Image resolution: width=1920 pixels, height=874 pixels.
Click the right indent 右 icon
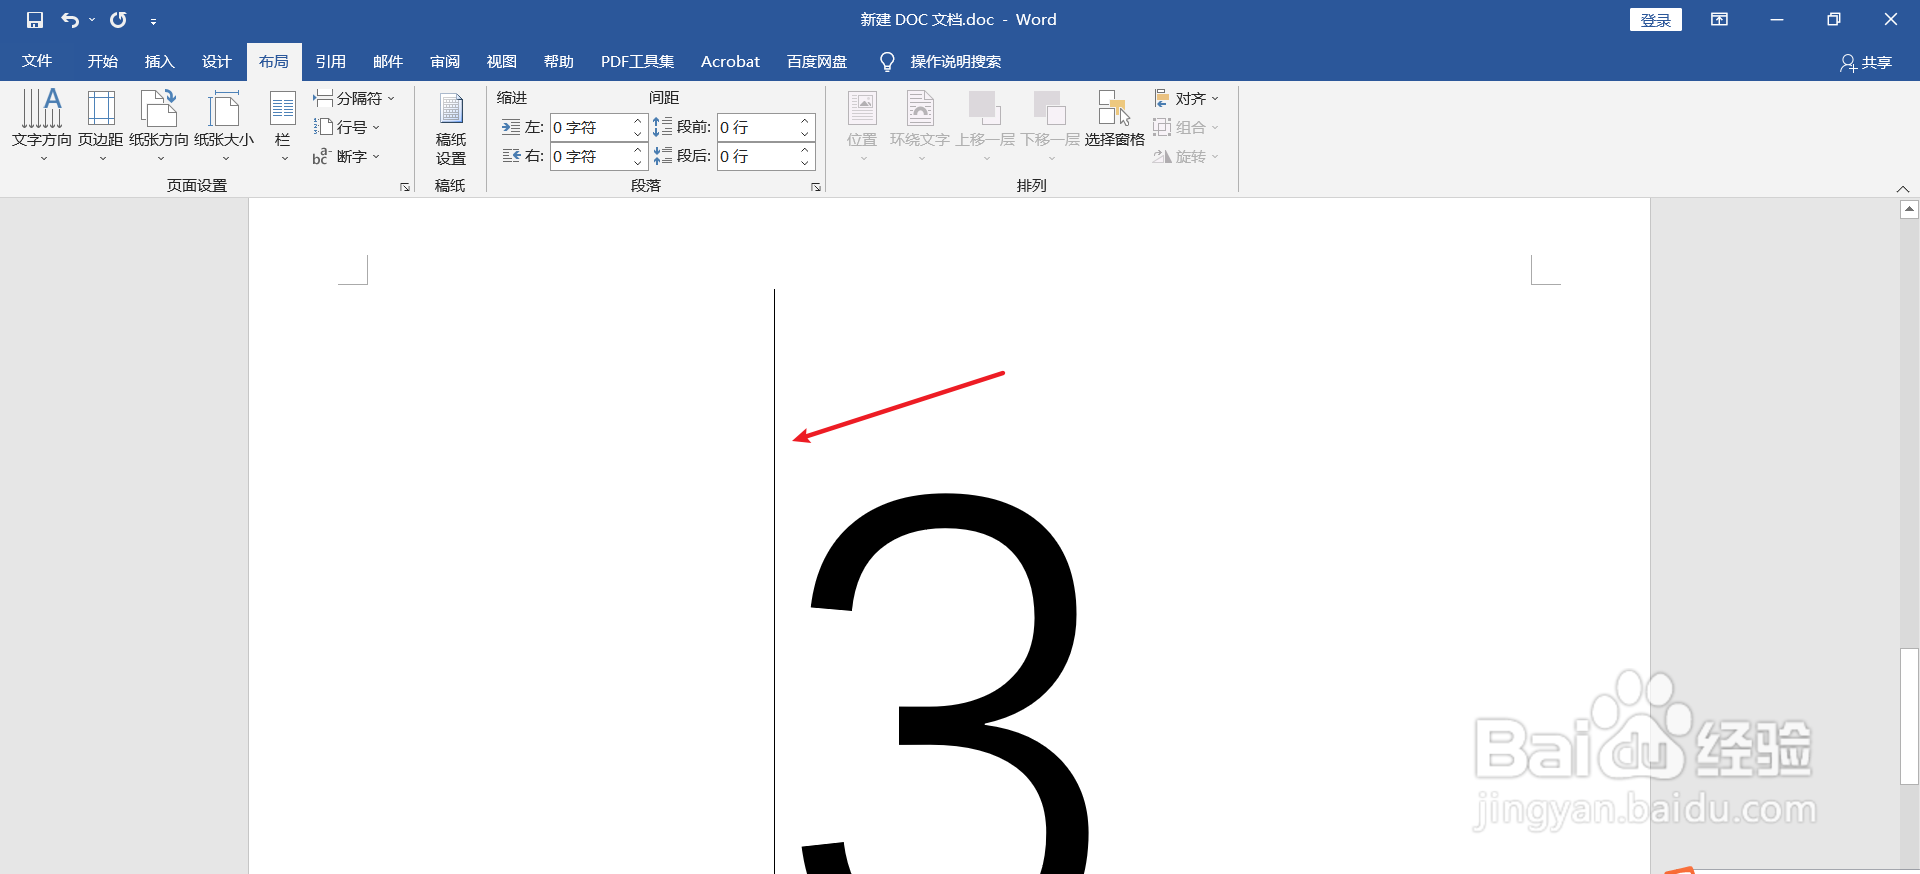coord(511,156)
